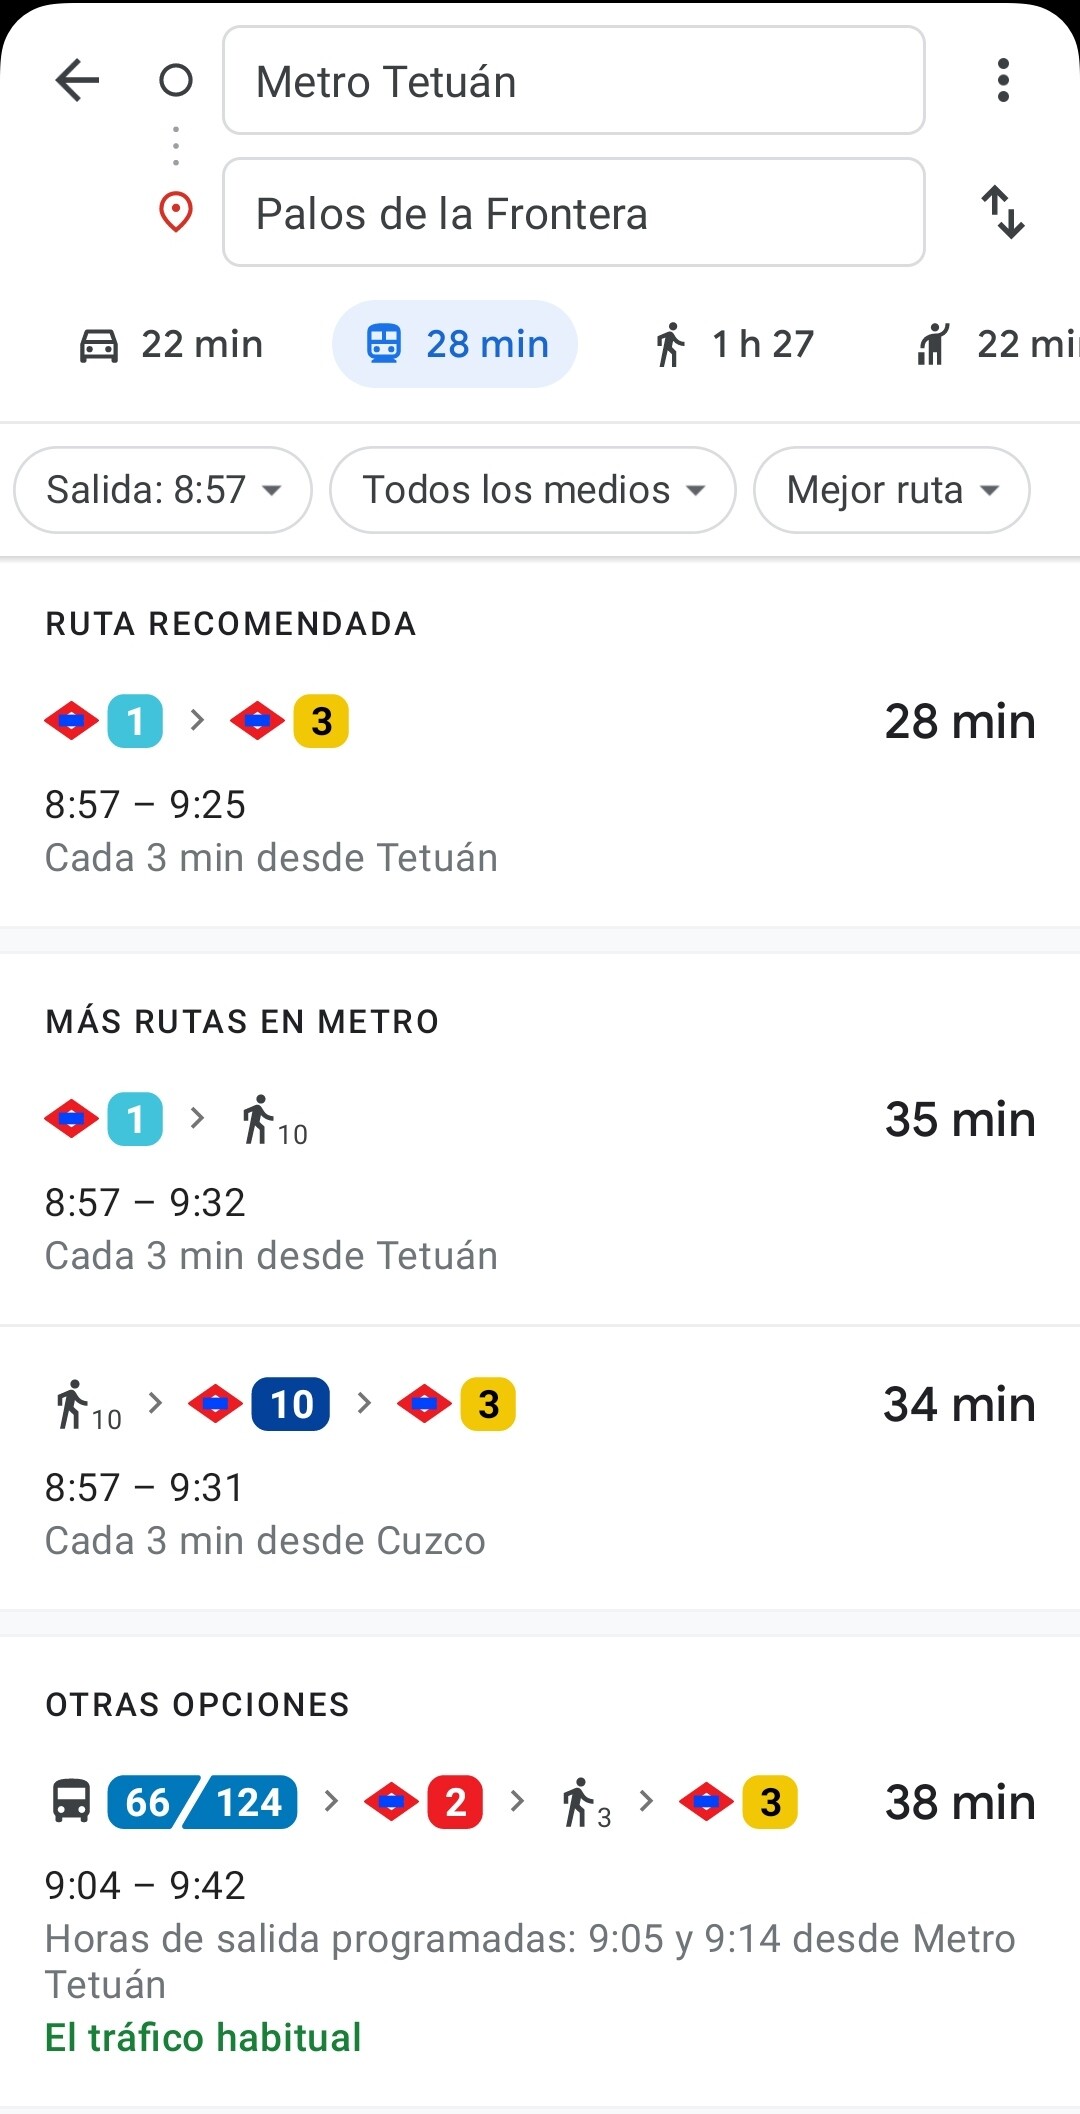Select the 34 min route from Cuzco
The height and width of the screenshot is (2114, 1080).
(540, 1469)
